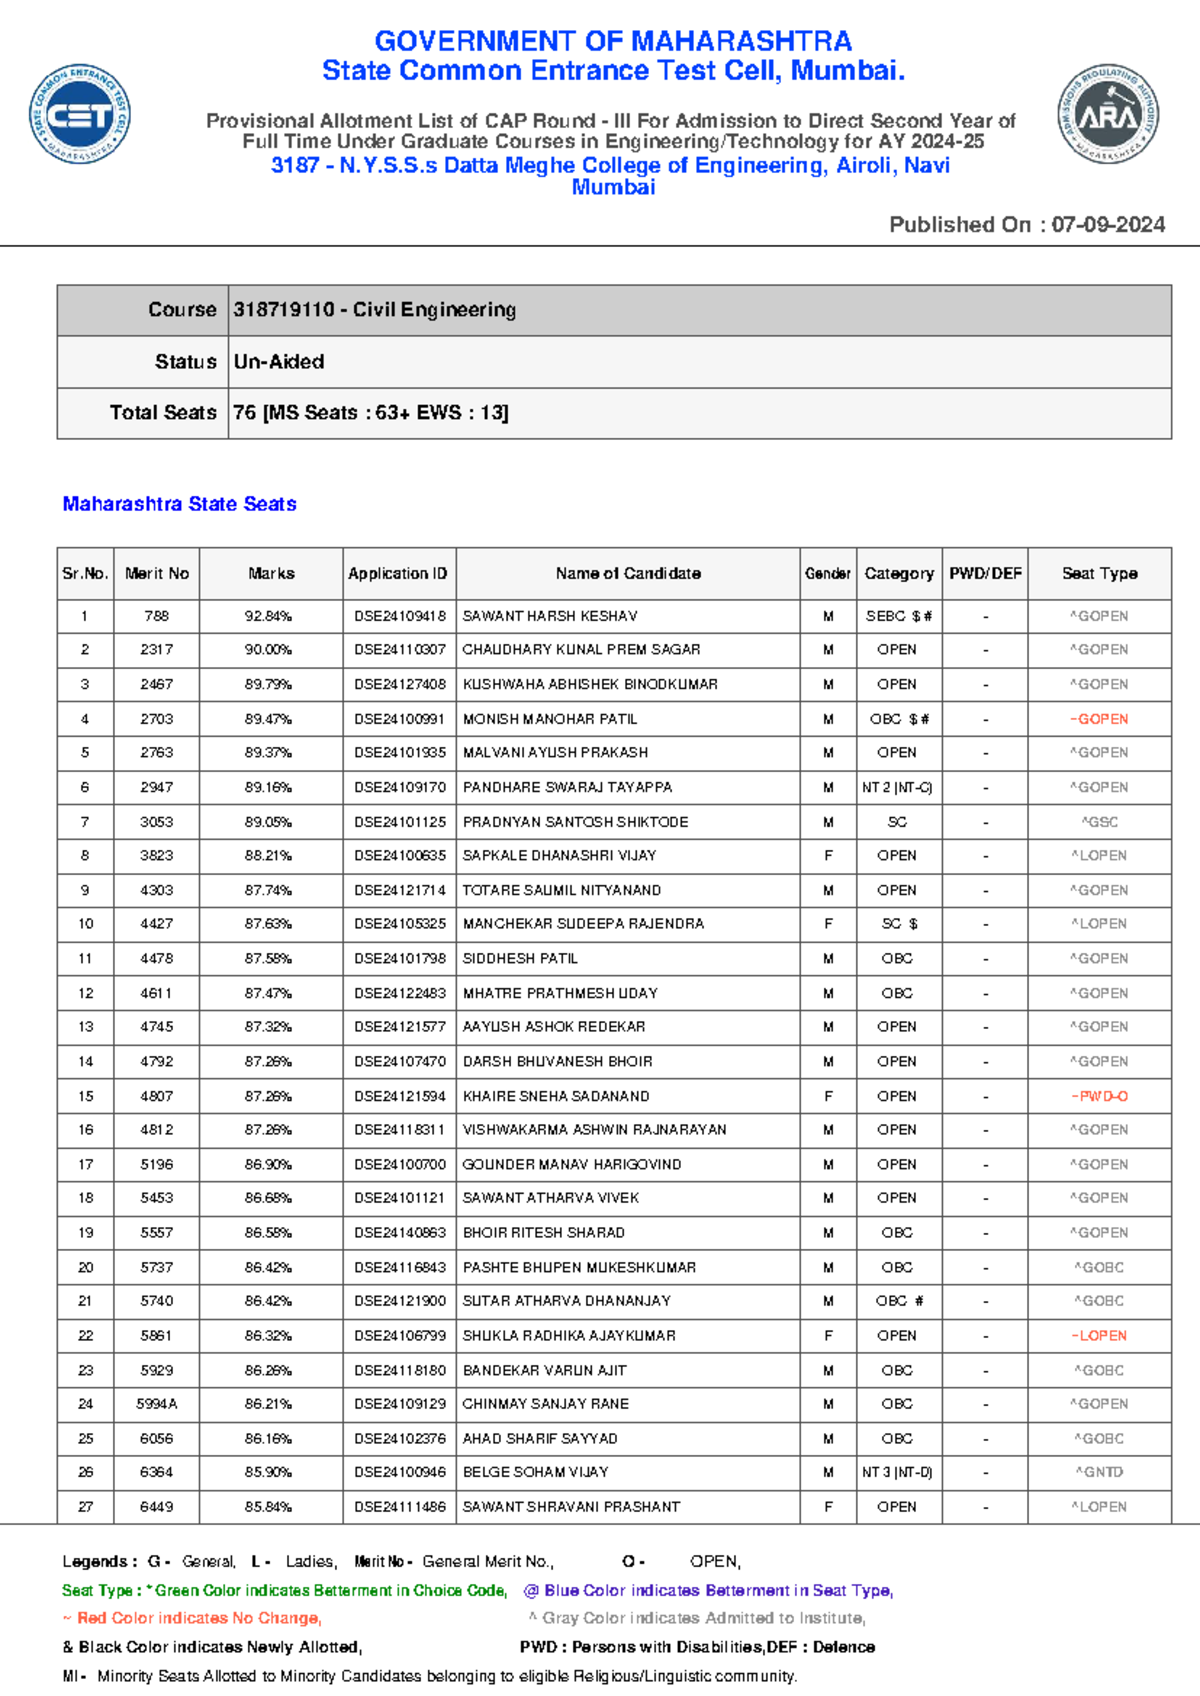This screenshot has width=1200, height=1696.
Task: Click the PWD/DEF column header
Action: click(985, 574)
